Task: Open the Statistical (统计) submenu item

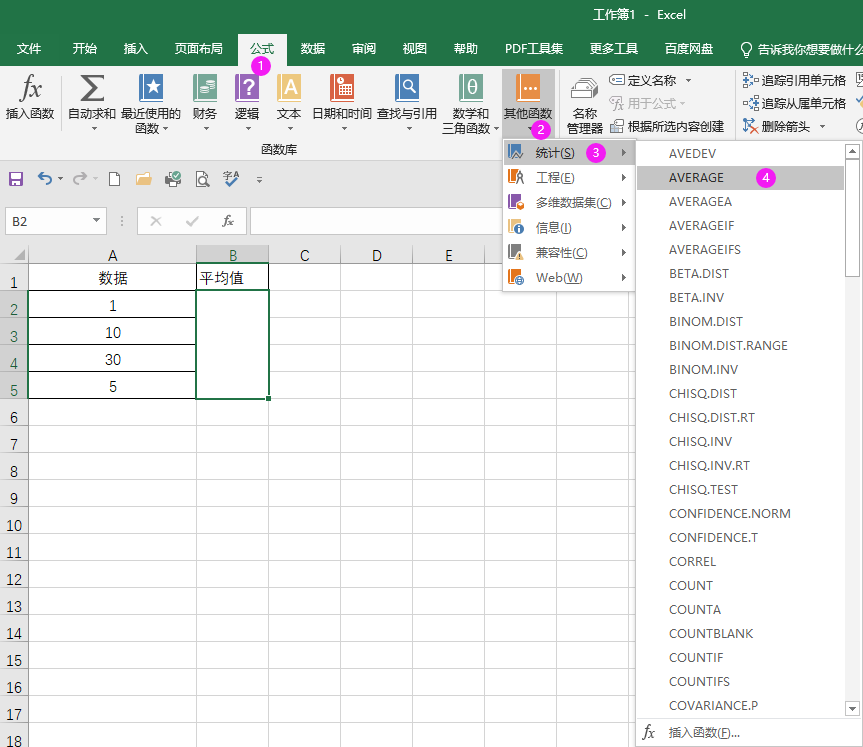Action: click(568, 152)
